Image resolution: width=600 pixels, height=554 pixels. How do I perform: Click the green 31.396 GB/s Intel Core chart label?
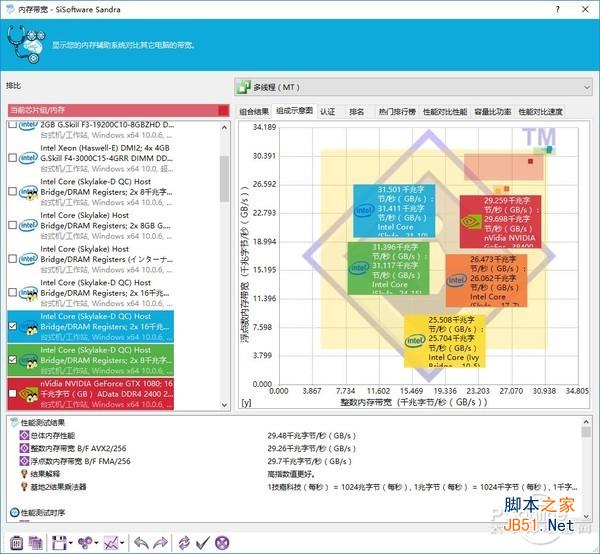(x=388, y=268)
